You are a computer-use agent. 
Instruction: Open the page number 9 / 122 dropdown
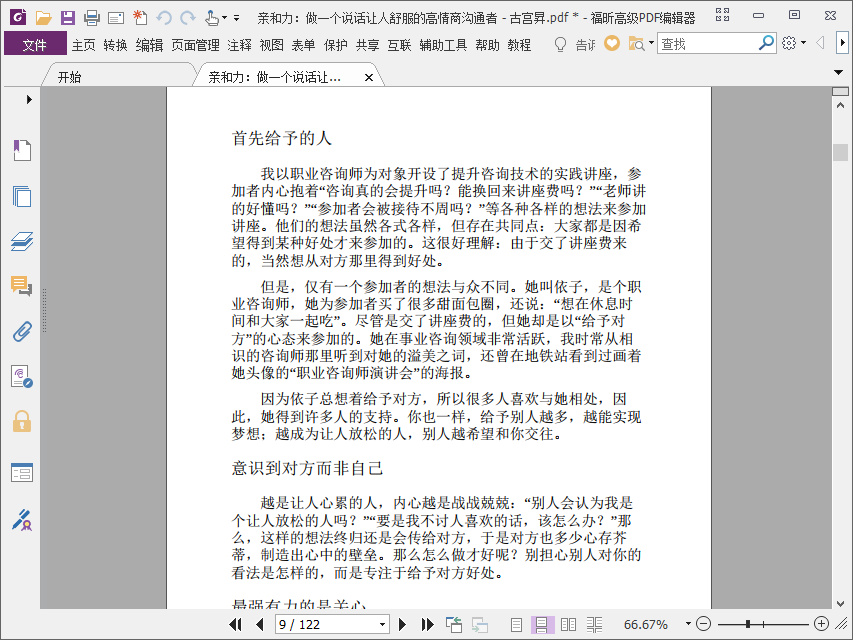(382, 624)
